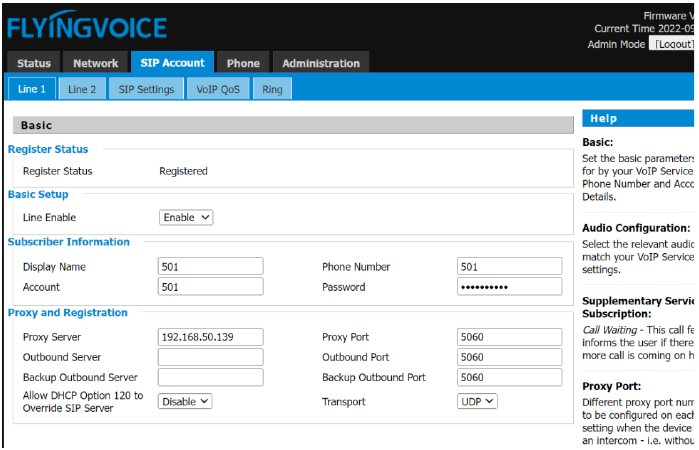Image resolution: width=699 pixels, height=450 pixels.
Task: Select the Line 1 sub-tab
Action: [x=32, y=89]
